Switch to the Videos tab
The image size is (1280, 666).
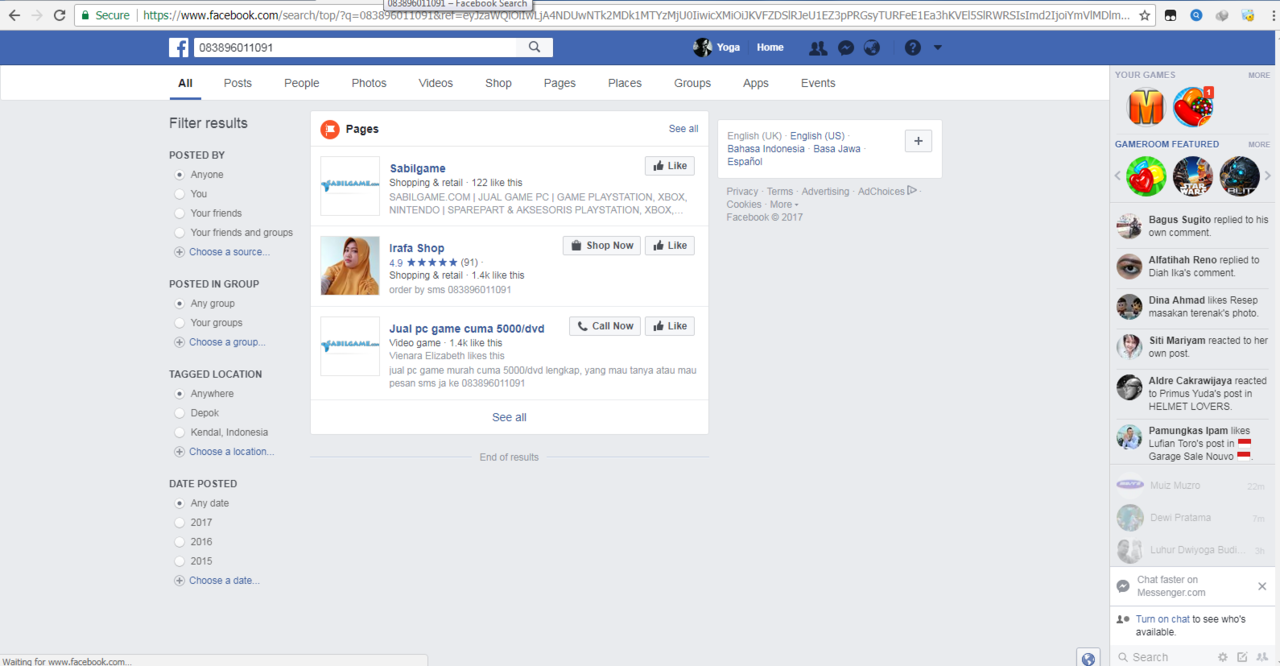(436, 83)
